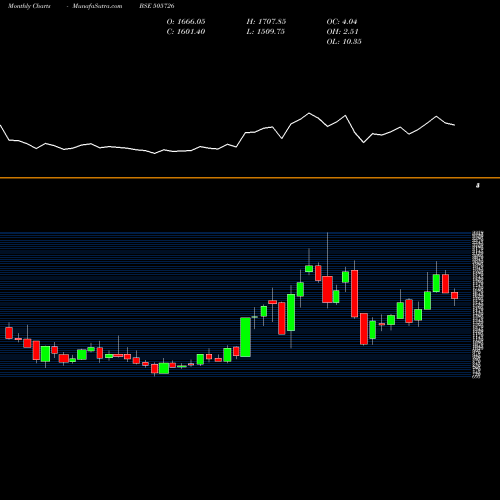Select the close price 'C: 1601.40'
This screenshot has width=500, height=500.
(x=186, y=32)
